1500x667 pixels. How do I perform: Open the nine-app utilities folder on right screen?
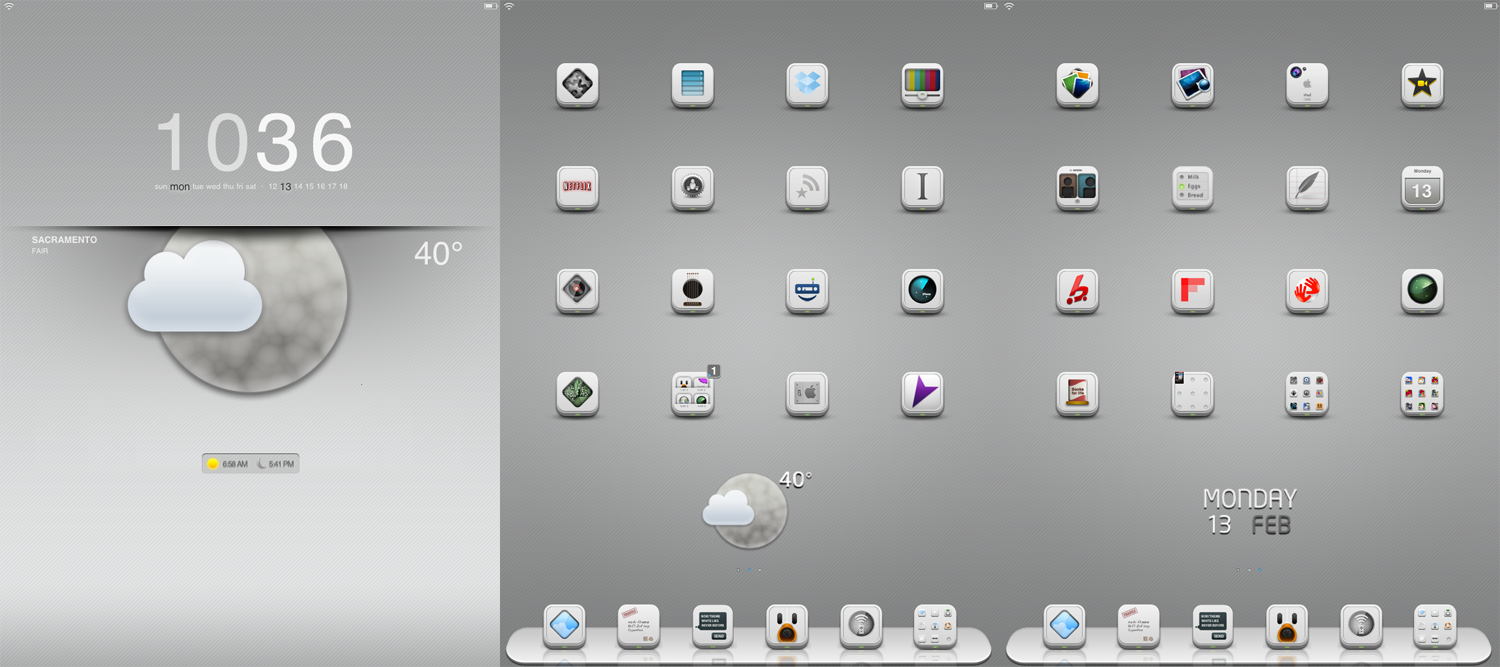1307,394
